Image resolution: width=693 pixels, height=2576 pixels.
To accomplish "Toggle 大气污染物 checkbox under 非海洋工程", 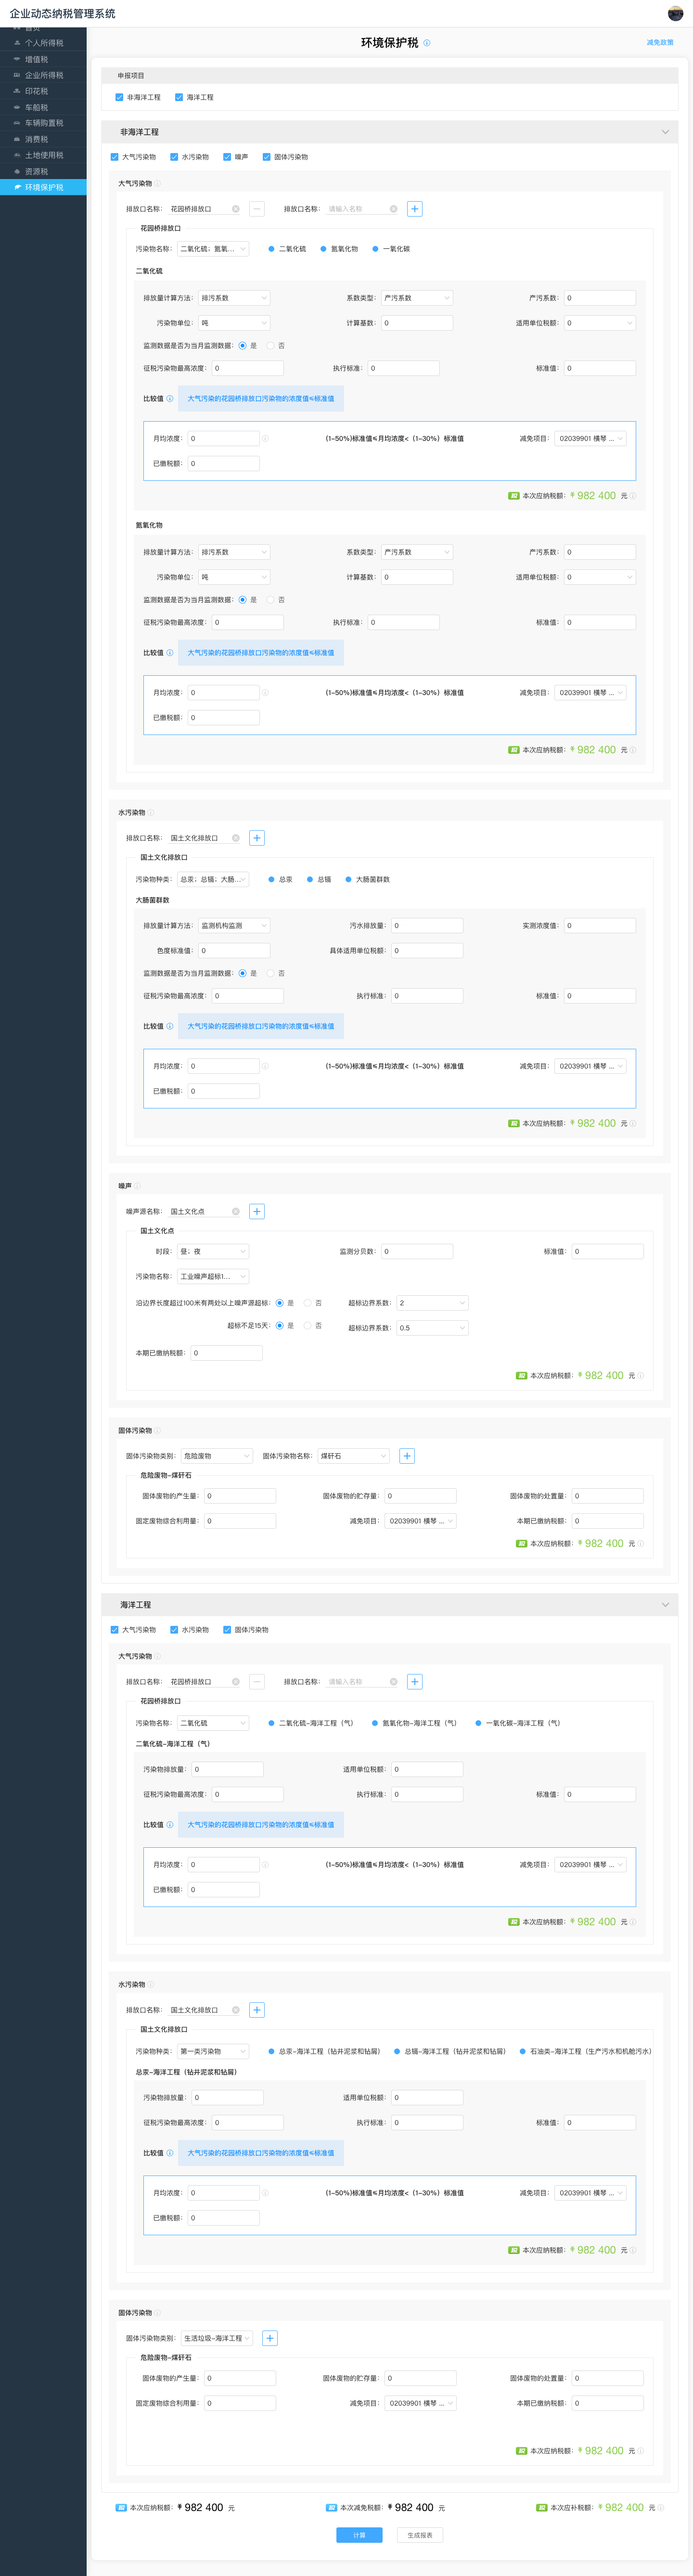I will [x=114, y=157].
